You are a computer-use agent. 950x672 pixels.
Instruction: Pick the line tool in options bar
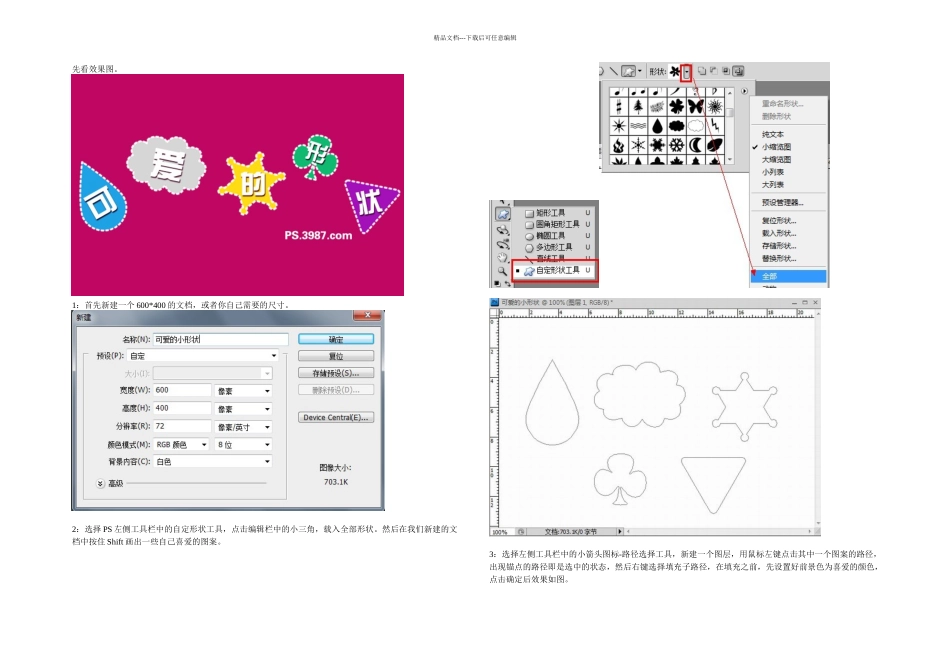614,72
